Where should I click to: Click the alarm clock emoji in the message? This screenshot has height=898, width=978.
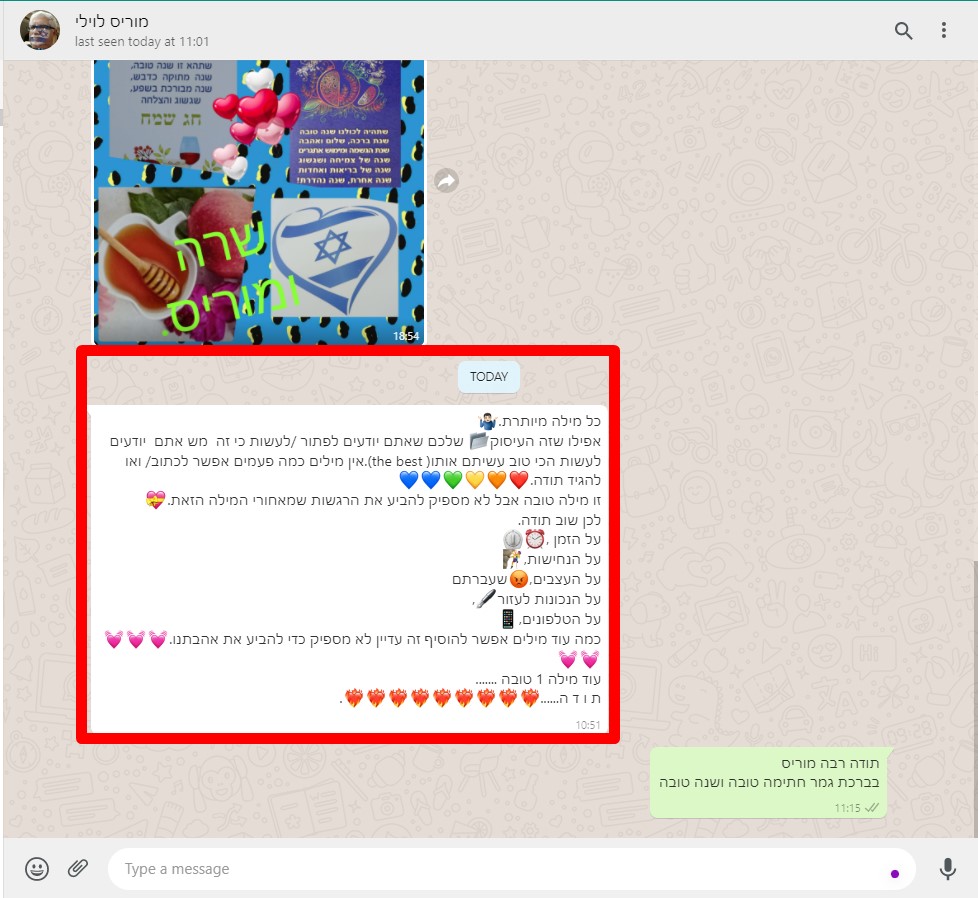(535, 539)
